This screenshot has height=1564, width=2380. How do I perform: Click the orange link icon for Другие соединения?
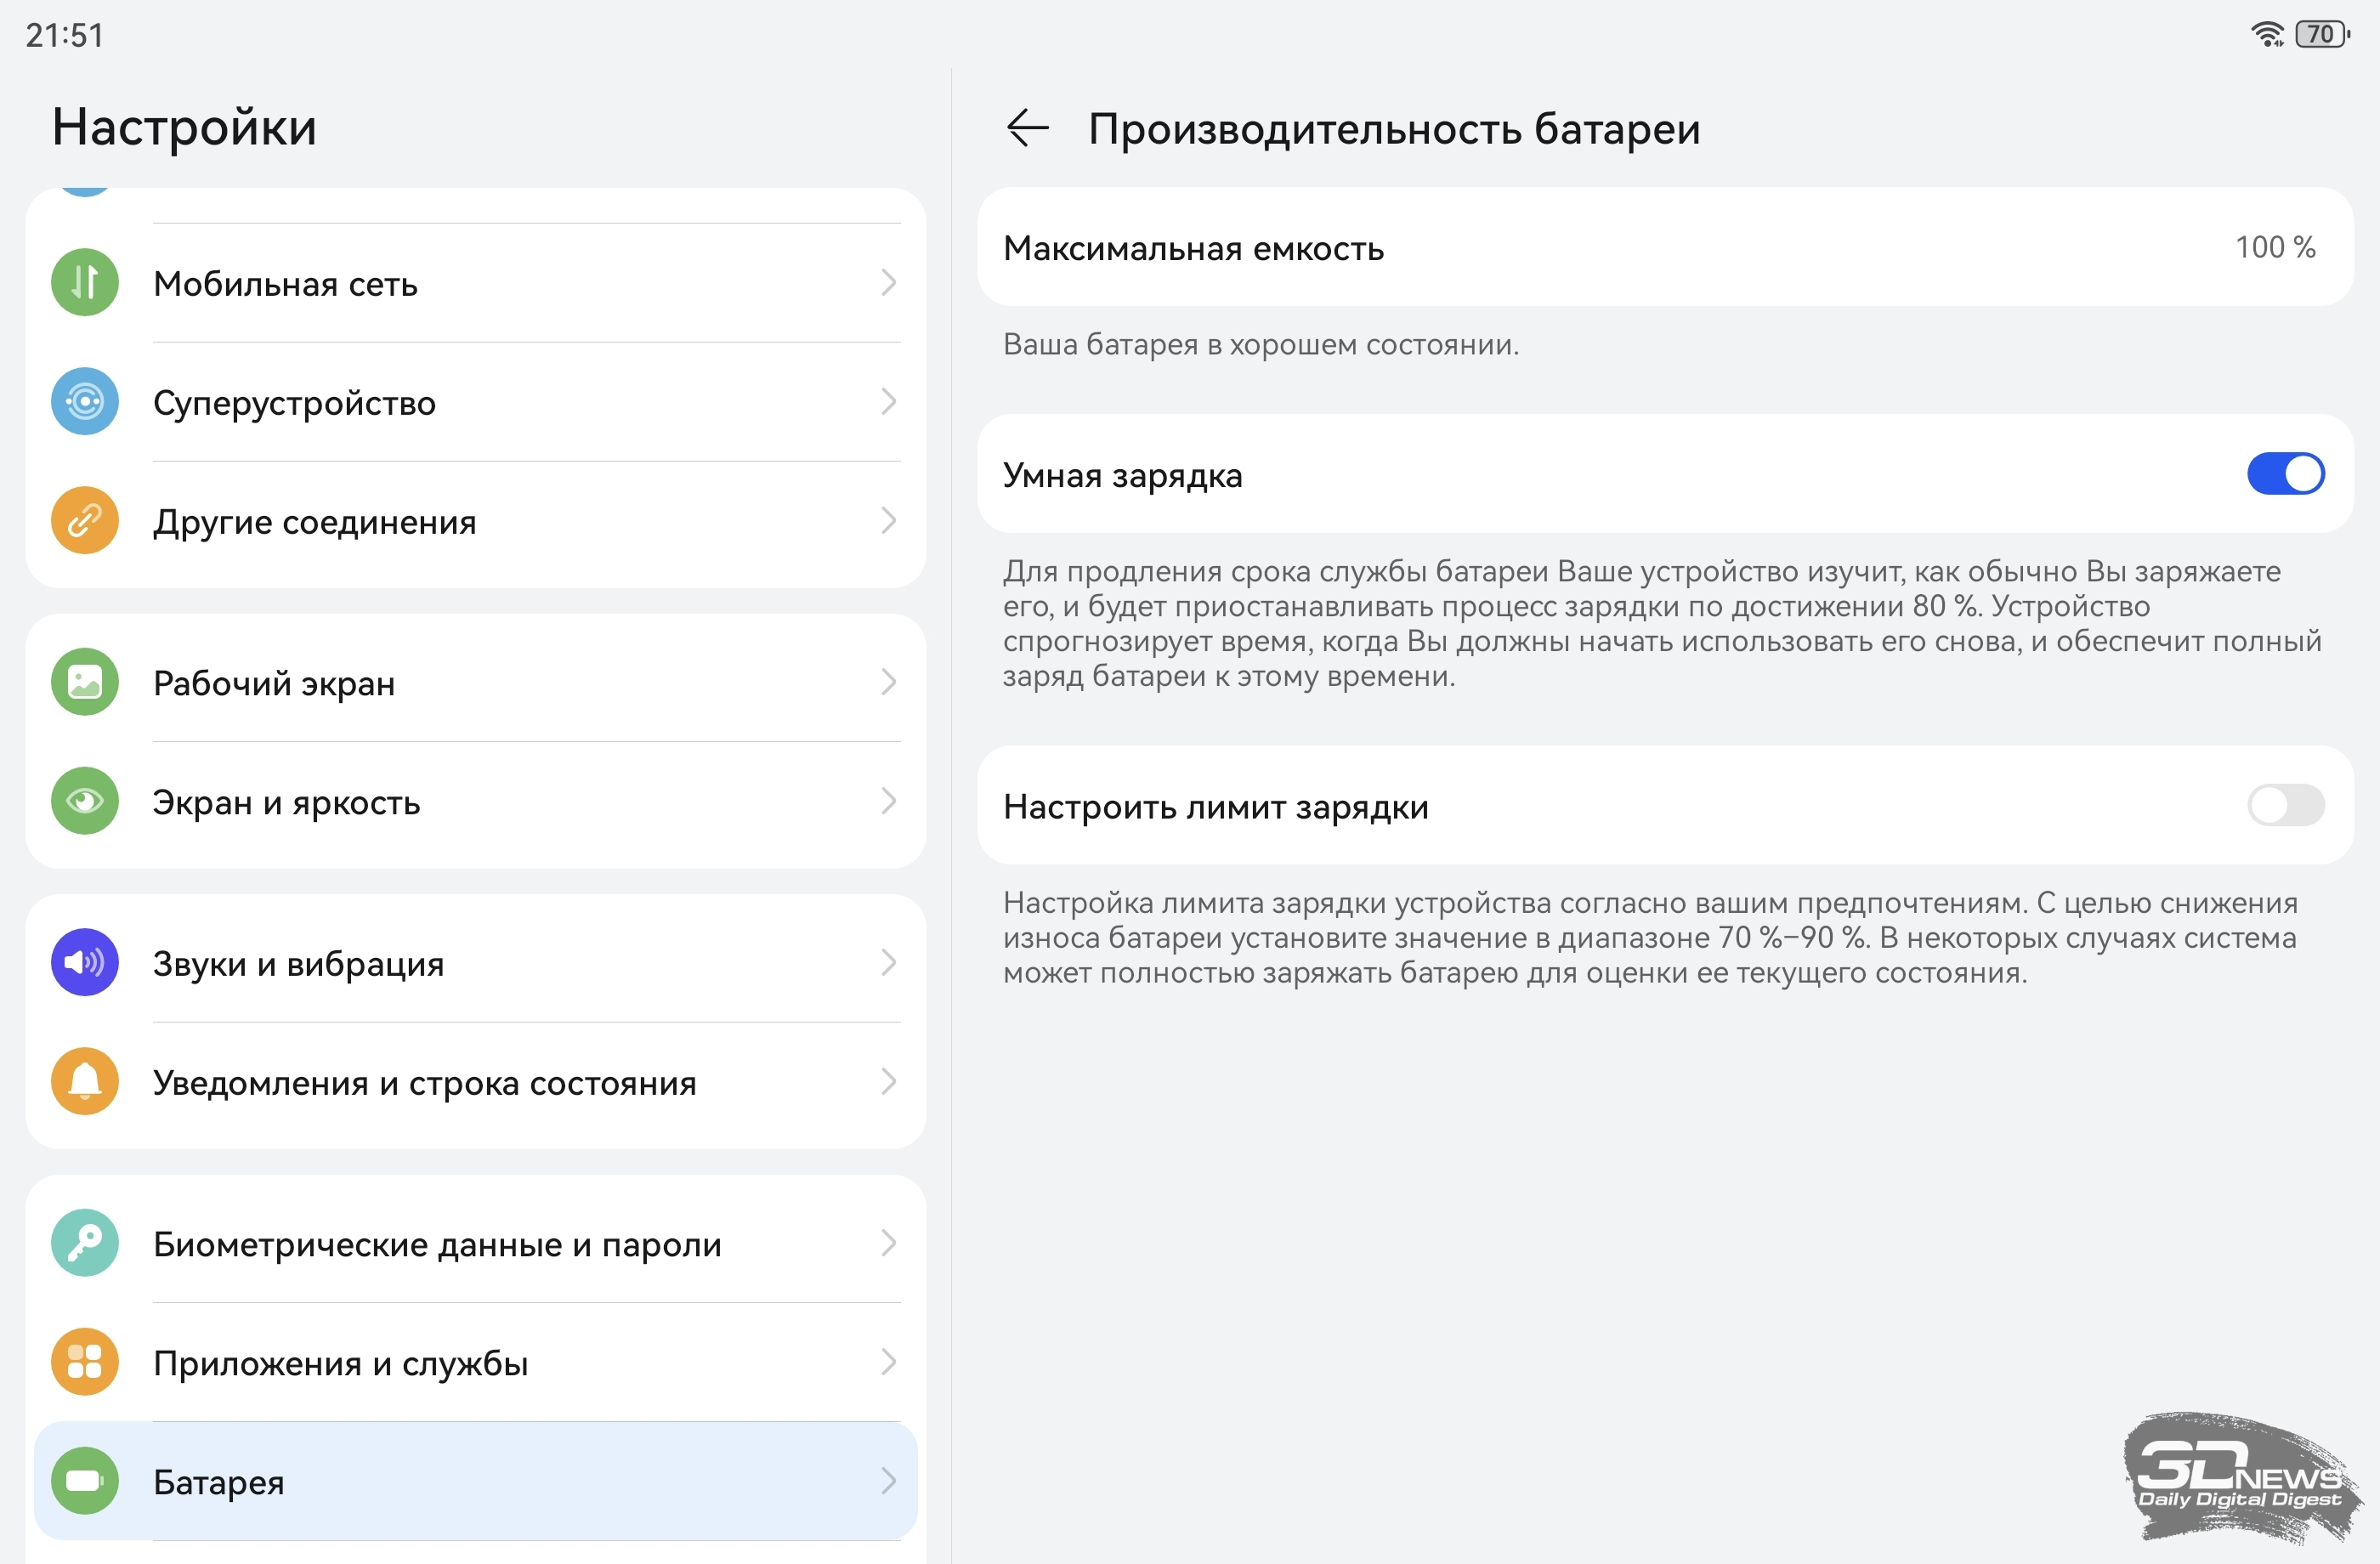coord(85,521)
